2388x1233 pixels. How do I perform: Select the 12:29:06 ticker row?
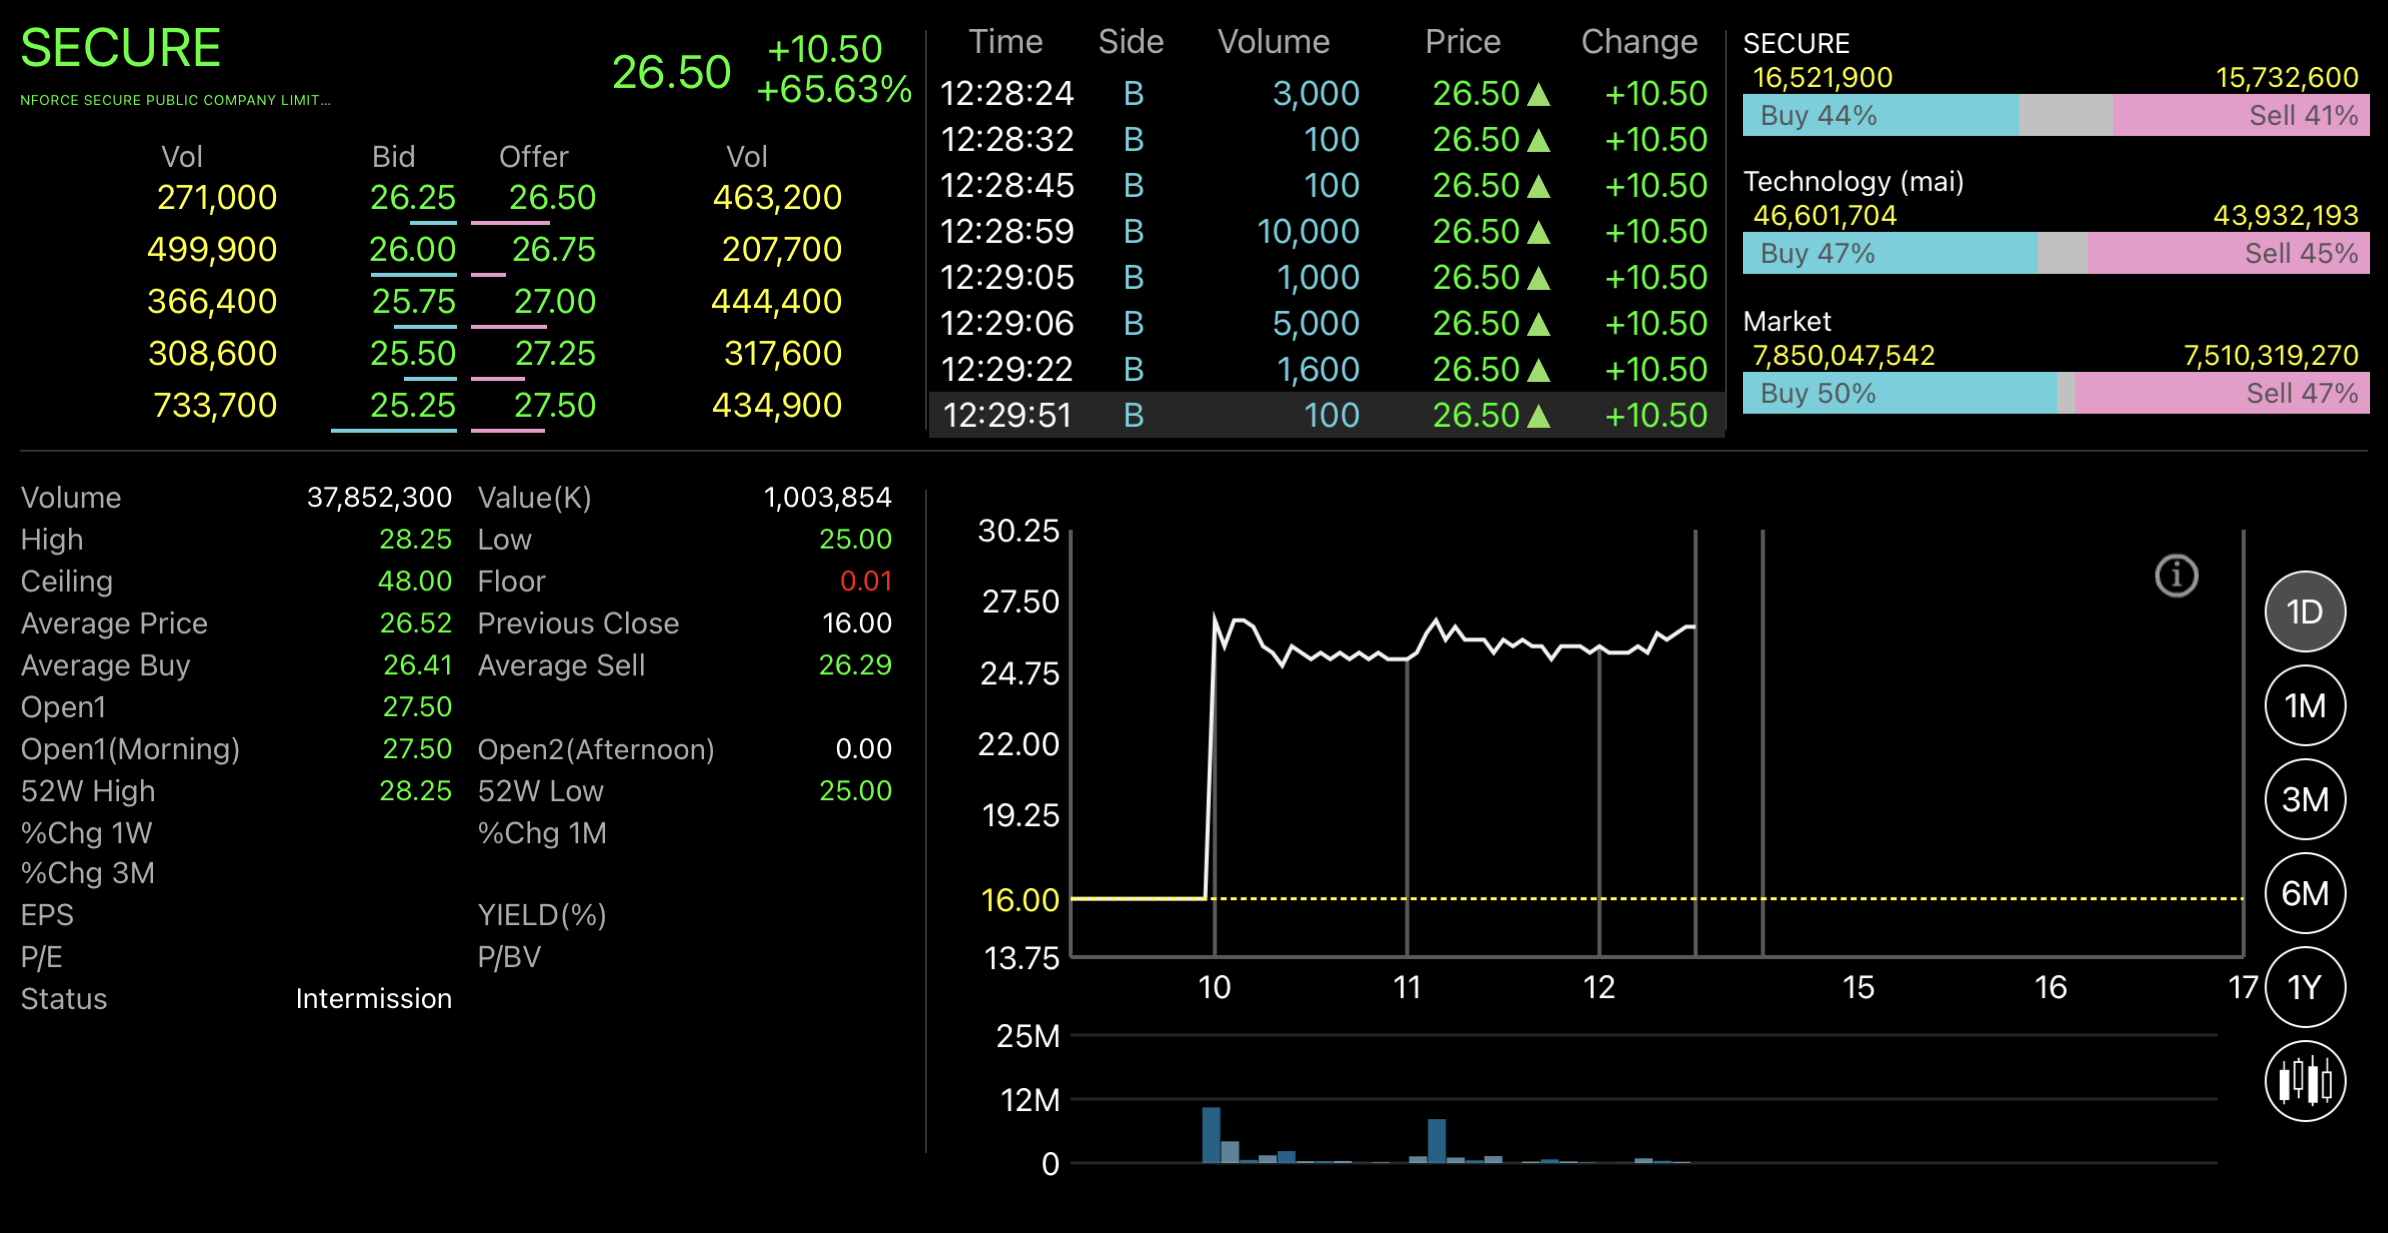(1325, 323)
